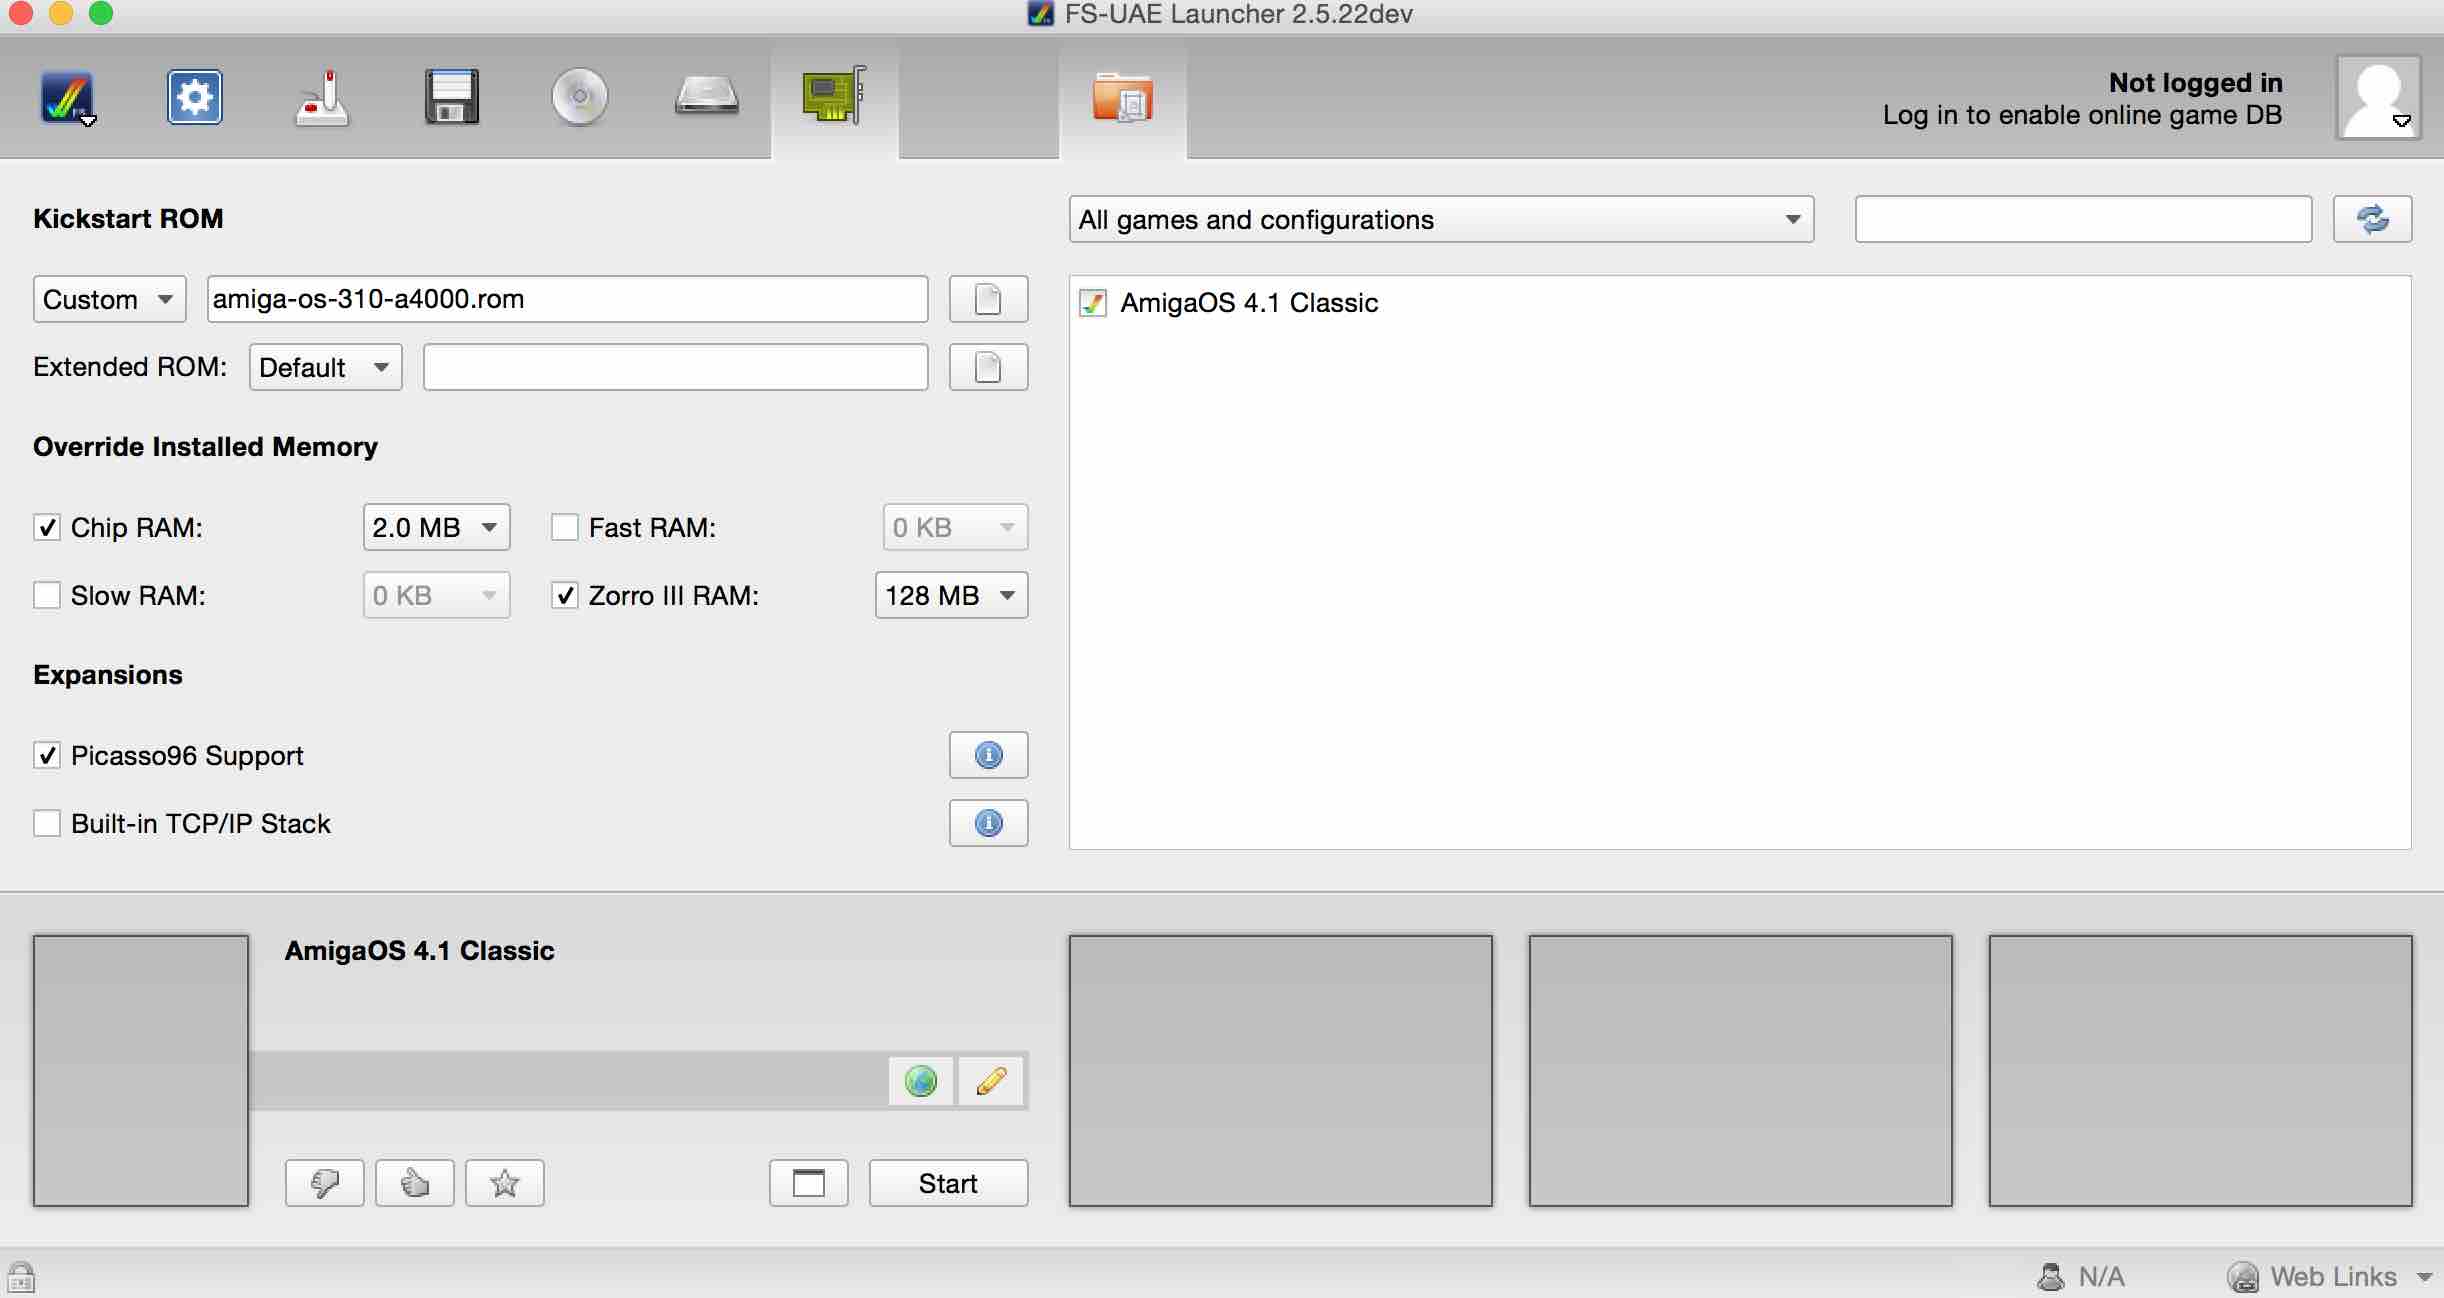Toggle the Chip RAM checkbox

pyautogui.click(x=47, y=527)
